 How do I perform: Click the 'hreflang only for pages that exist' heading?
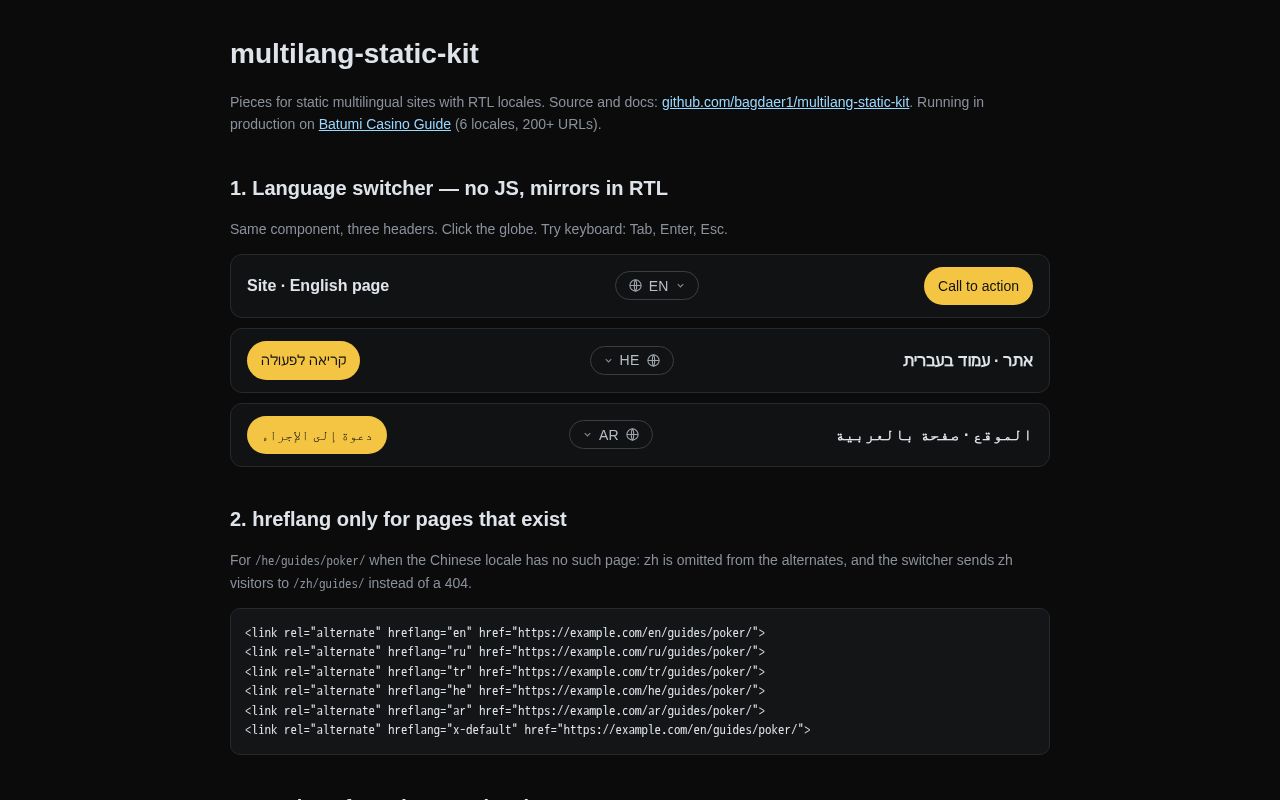[x=398, y=519]
